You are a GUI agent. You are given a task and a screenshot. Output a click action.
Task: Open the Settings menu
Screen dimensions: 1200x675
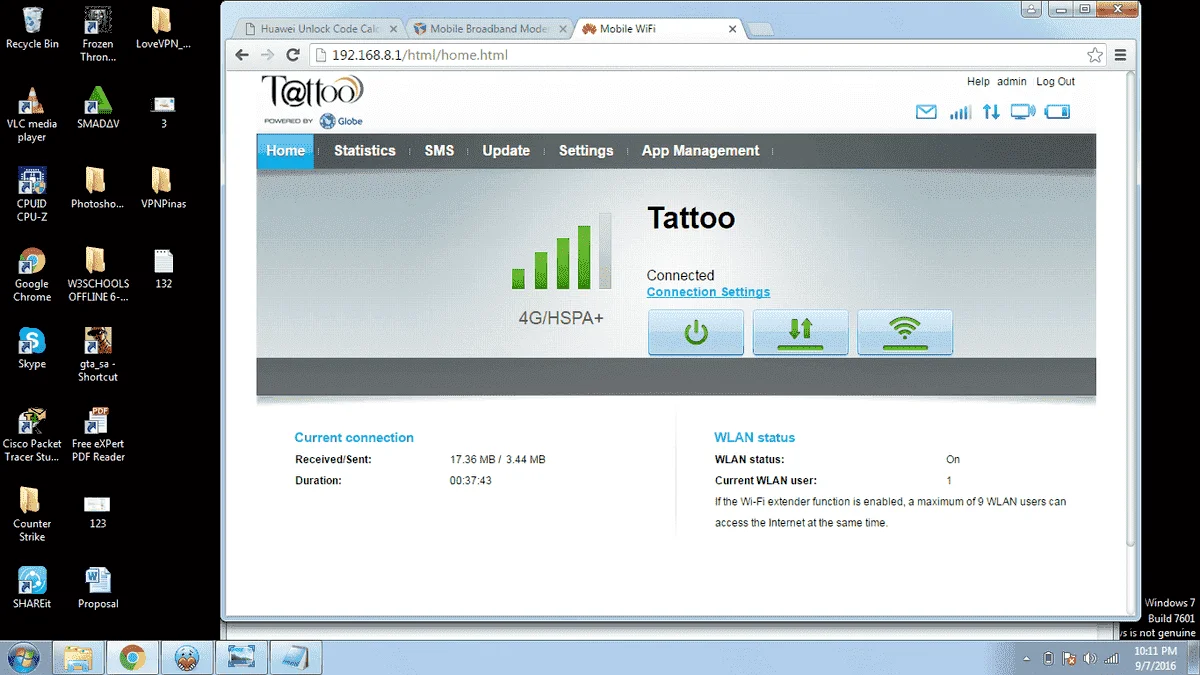coord(586,151)
